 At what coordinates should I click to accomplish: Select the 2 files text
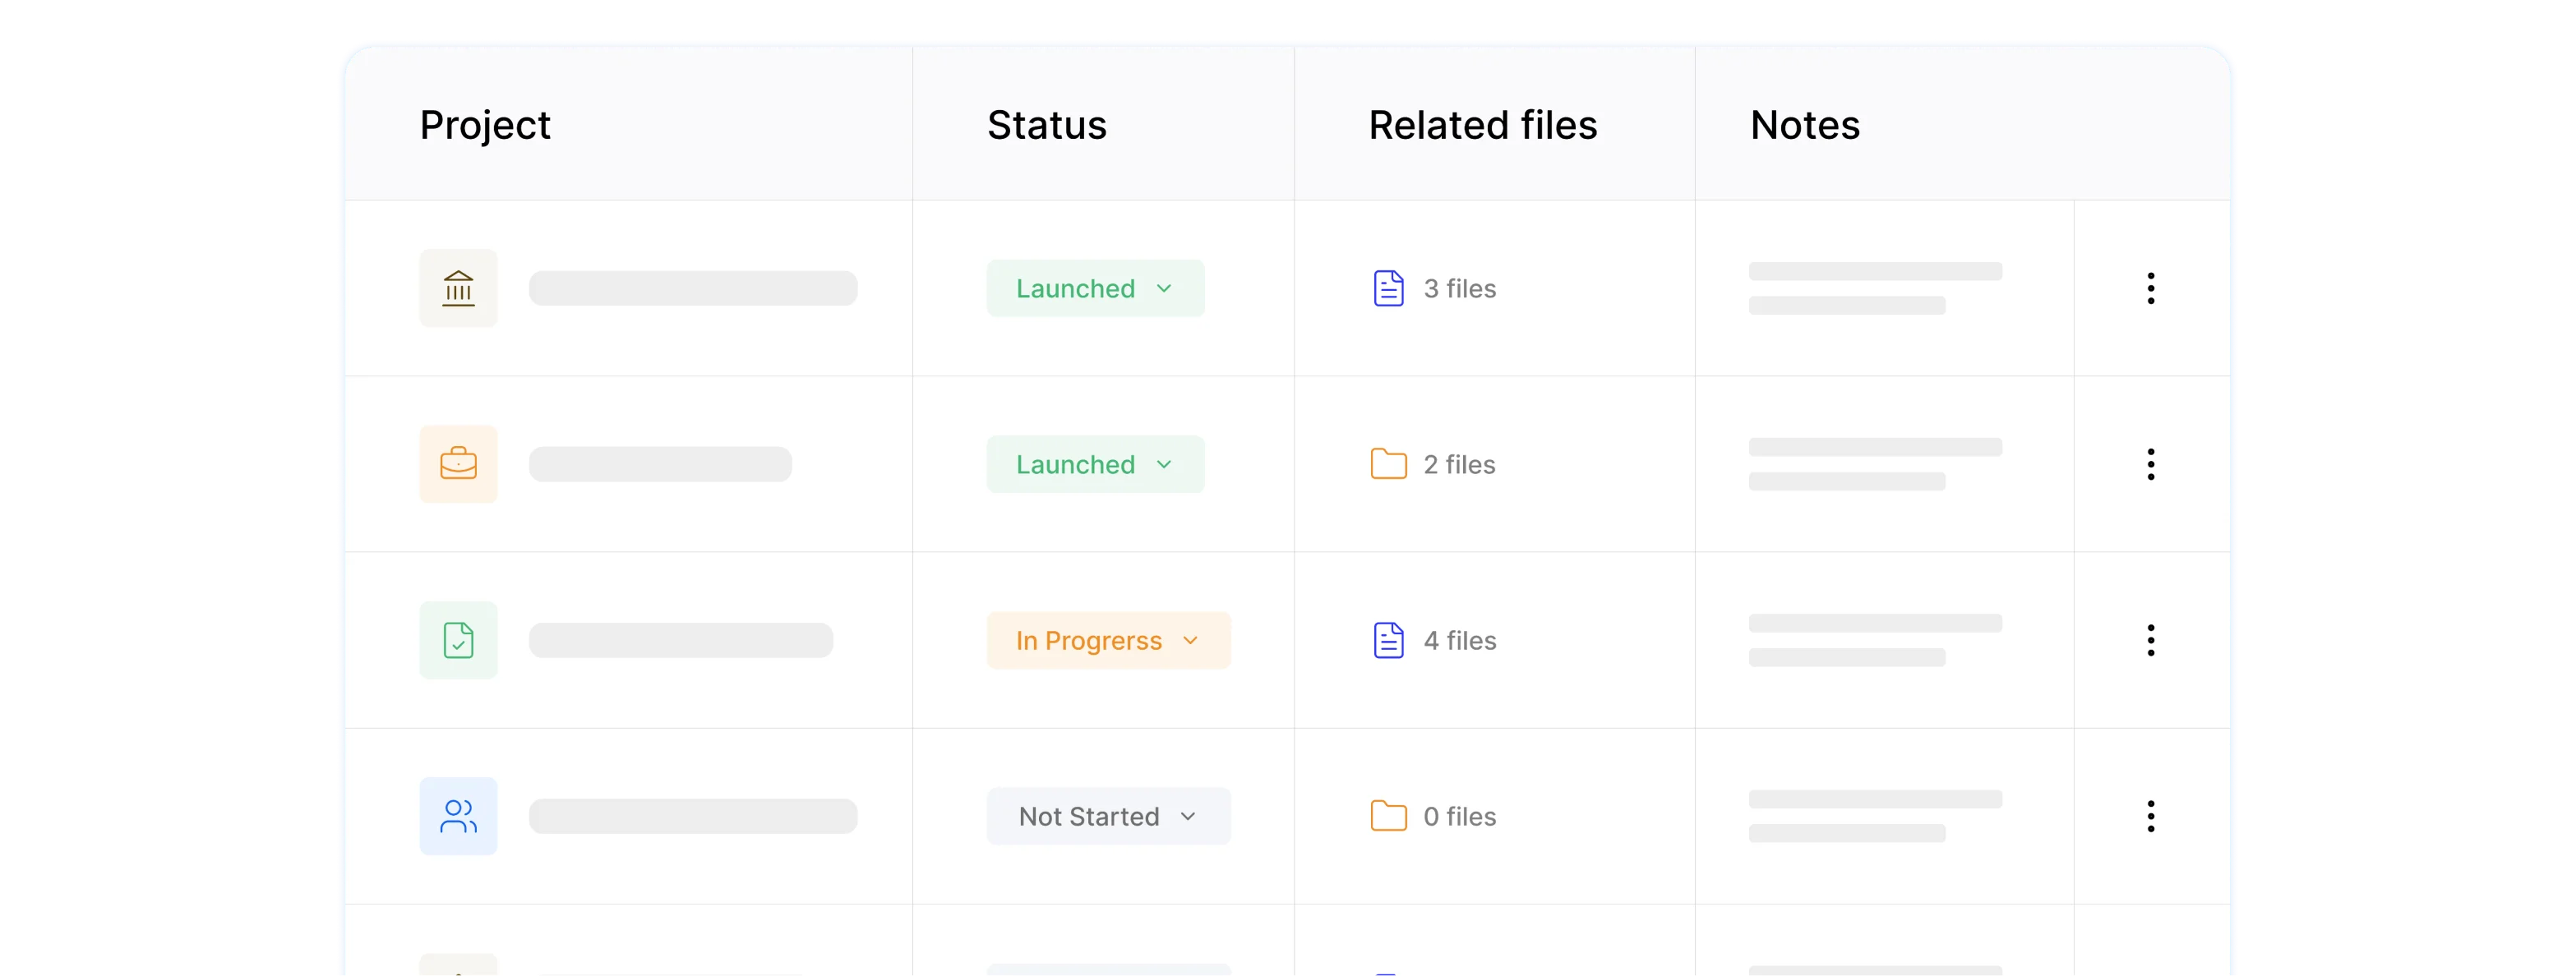click(x=1460, y=464)
